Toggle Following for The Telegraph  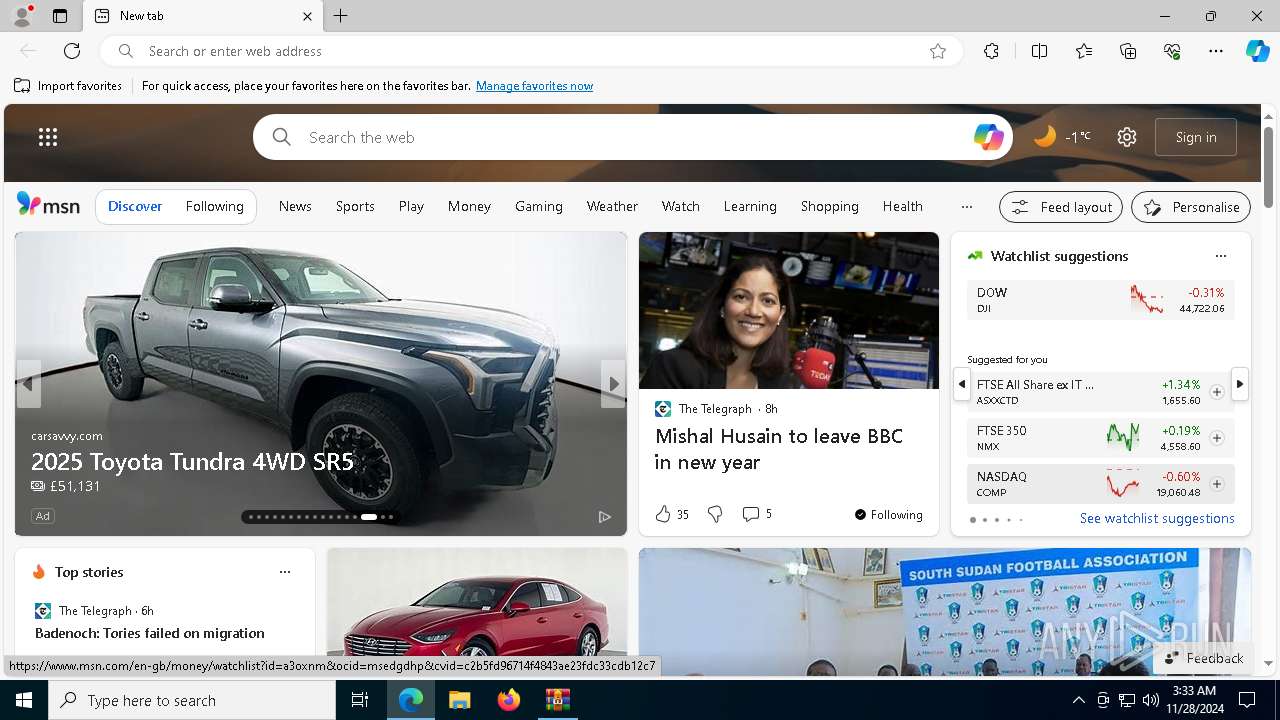coord(888,514)
